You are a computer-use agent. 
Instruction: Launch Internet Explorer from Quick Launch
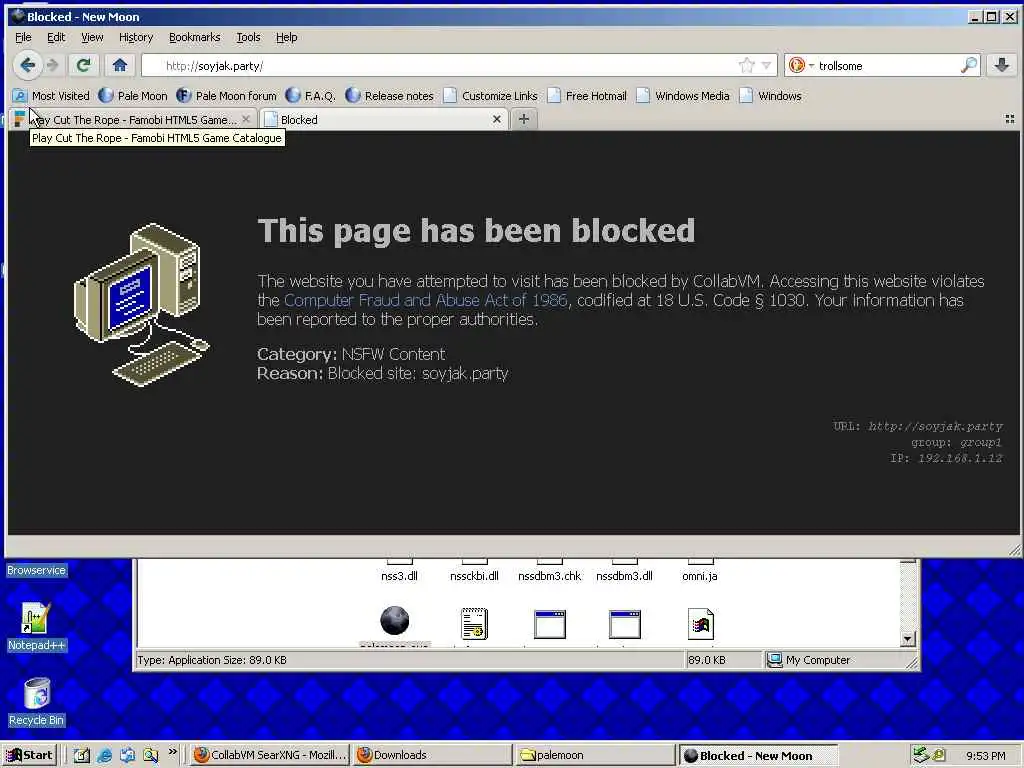click(104, 756)
